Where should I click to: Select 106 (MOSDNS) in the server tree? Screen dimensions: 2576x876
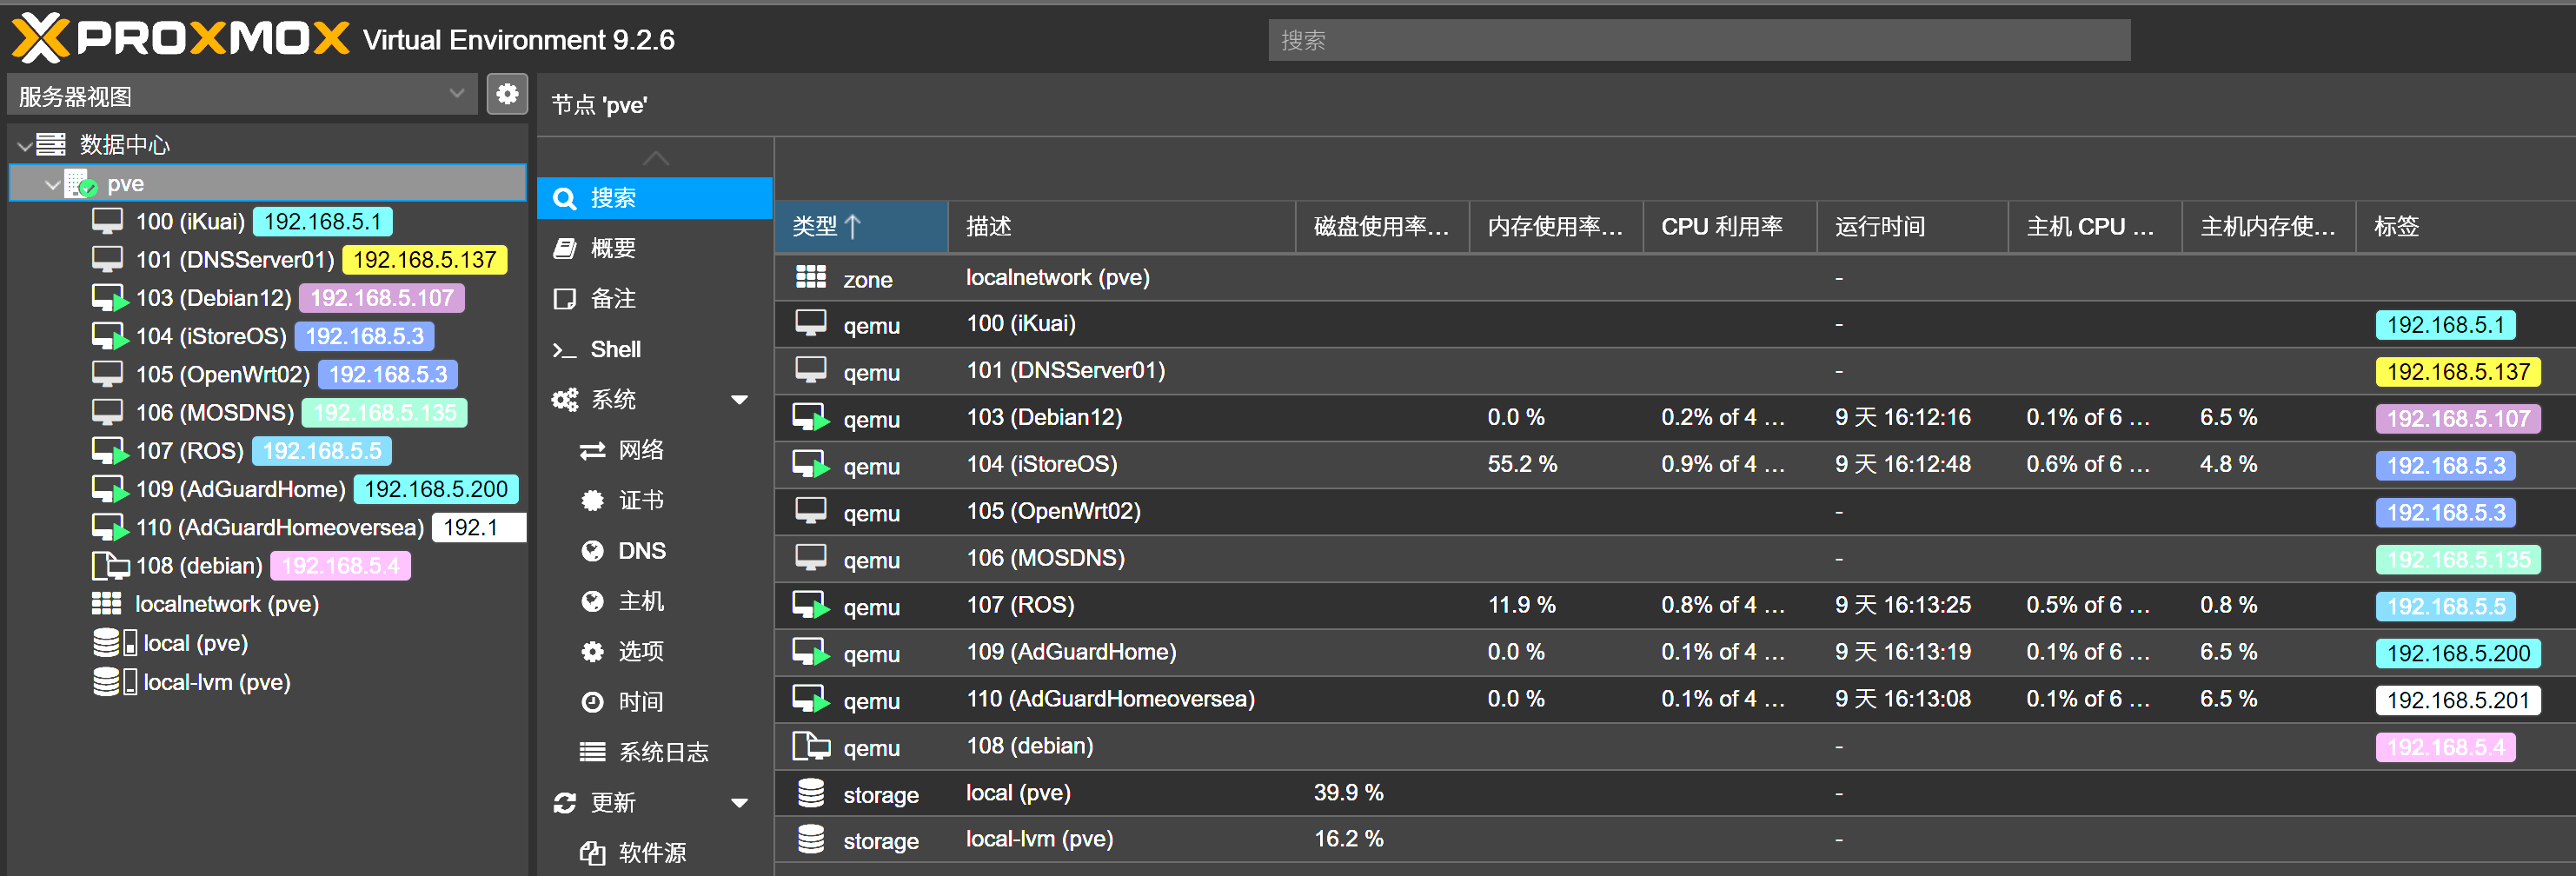(x=215, y=413)
